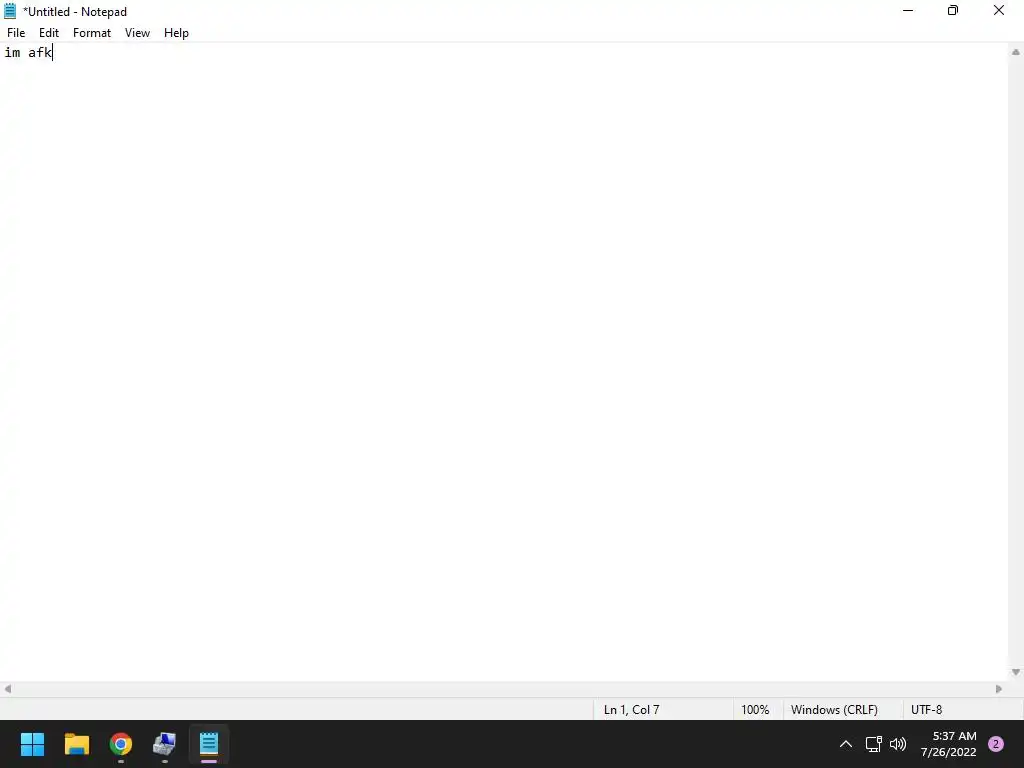Click the vertical scrollbar up arrow

(1016, 52)
